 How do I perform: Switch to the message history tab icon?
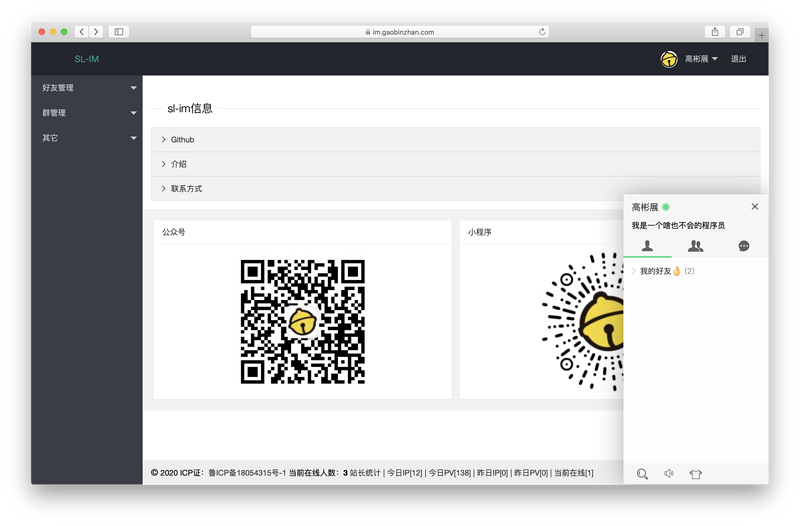[x=744, y=246]
